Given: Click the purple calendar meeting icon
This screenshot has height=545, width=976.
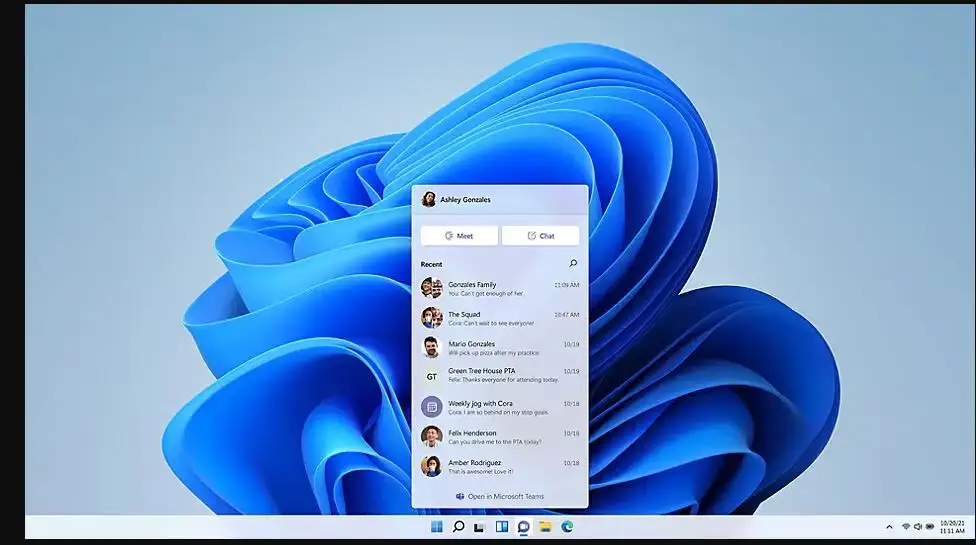Looking at the screenshot, I should [x=431, y=407].
